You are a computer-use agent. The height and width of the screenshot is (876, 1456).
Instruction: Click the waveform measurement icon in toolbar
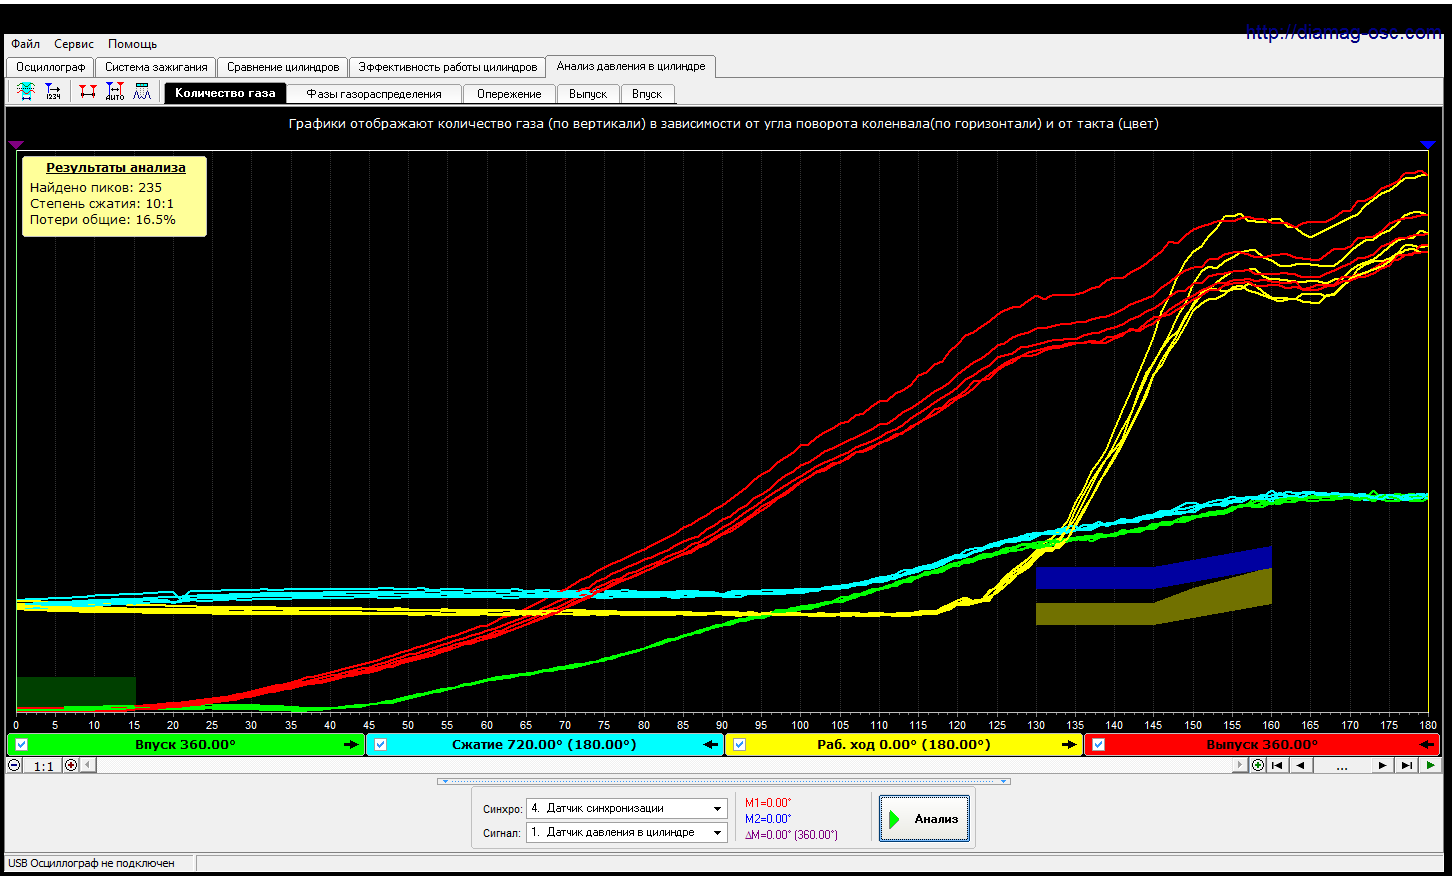click(26, 92)
